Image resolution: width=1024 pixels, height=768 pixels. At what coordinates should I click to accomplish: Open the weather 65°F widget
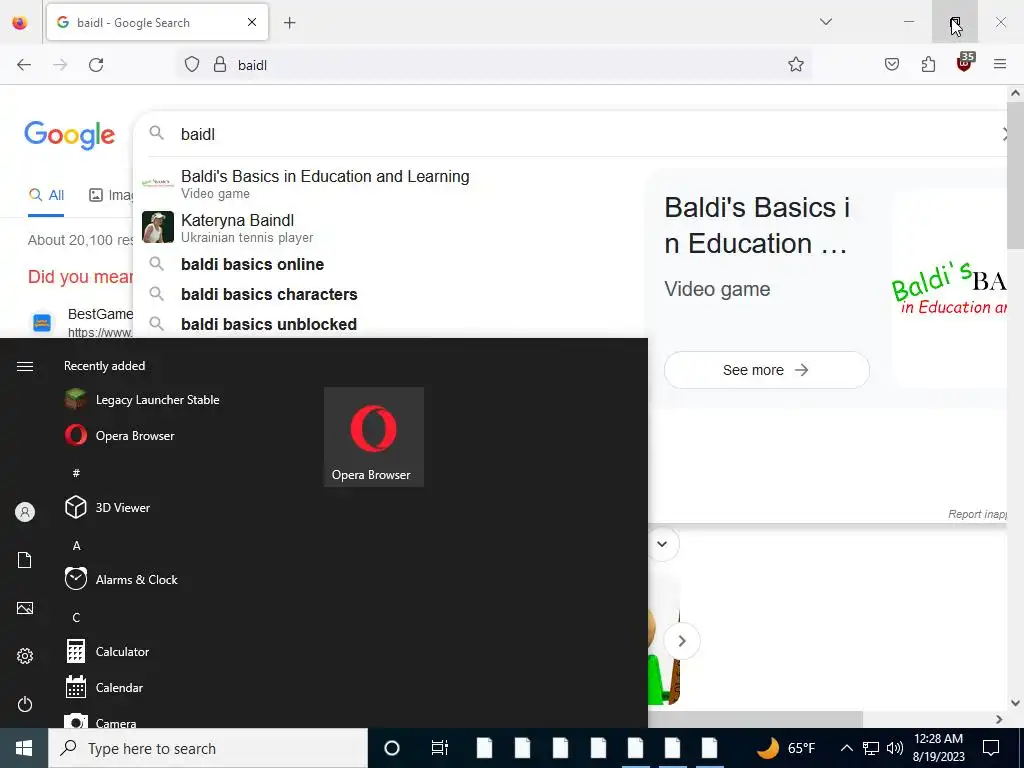pyautogui.click(x=786, y=748)
